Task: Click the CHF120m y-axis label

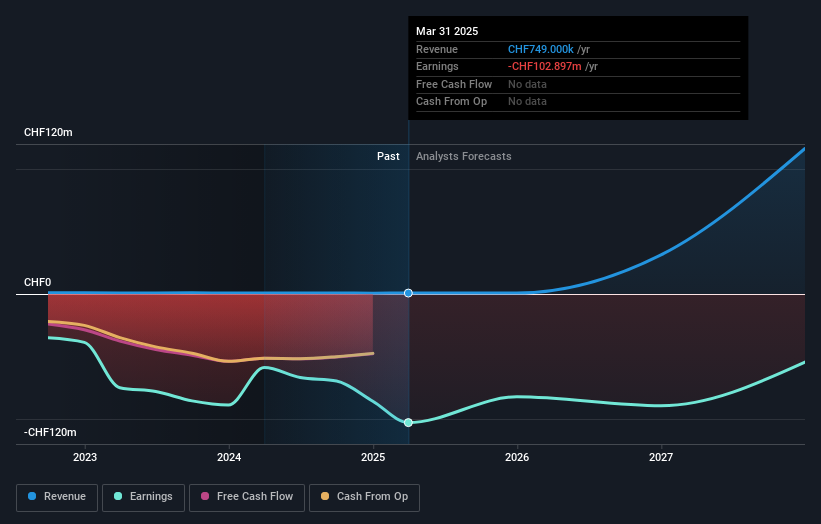Action: [48, 132]
